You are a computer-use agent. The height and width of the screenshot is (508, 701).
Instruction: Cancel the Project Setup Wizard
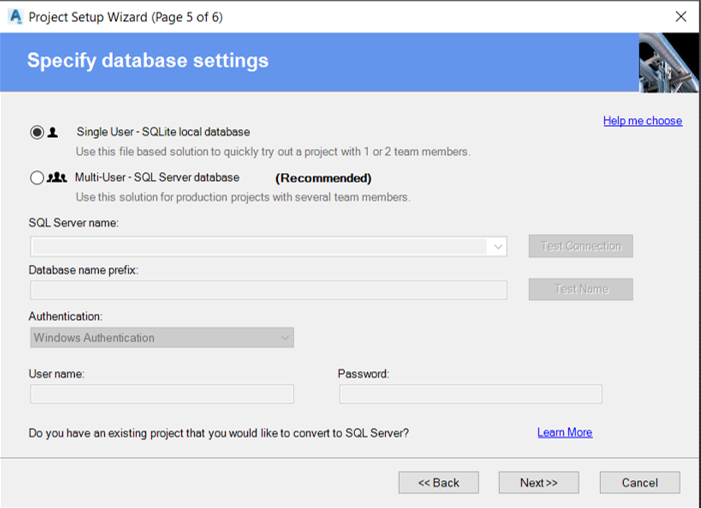(x=640, y=483)
